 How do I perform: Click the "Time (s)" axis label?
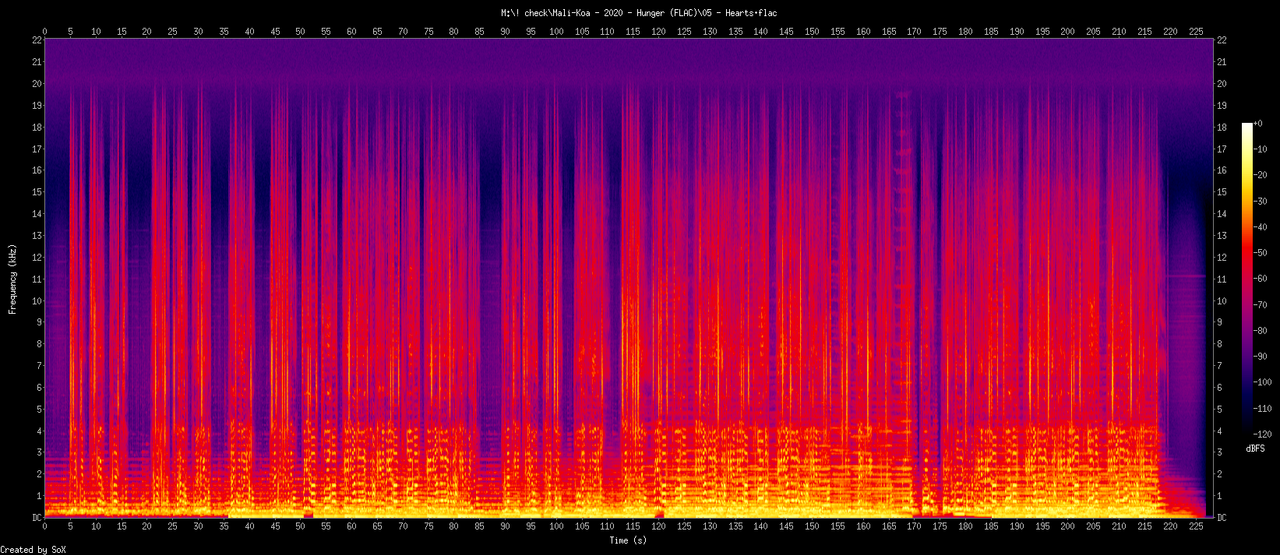point(630,540)
